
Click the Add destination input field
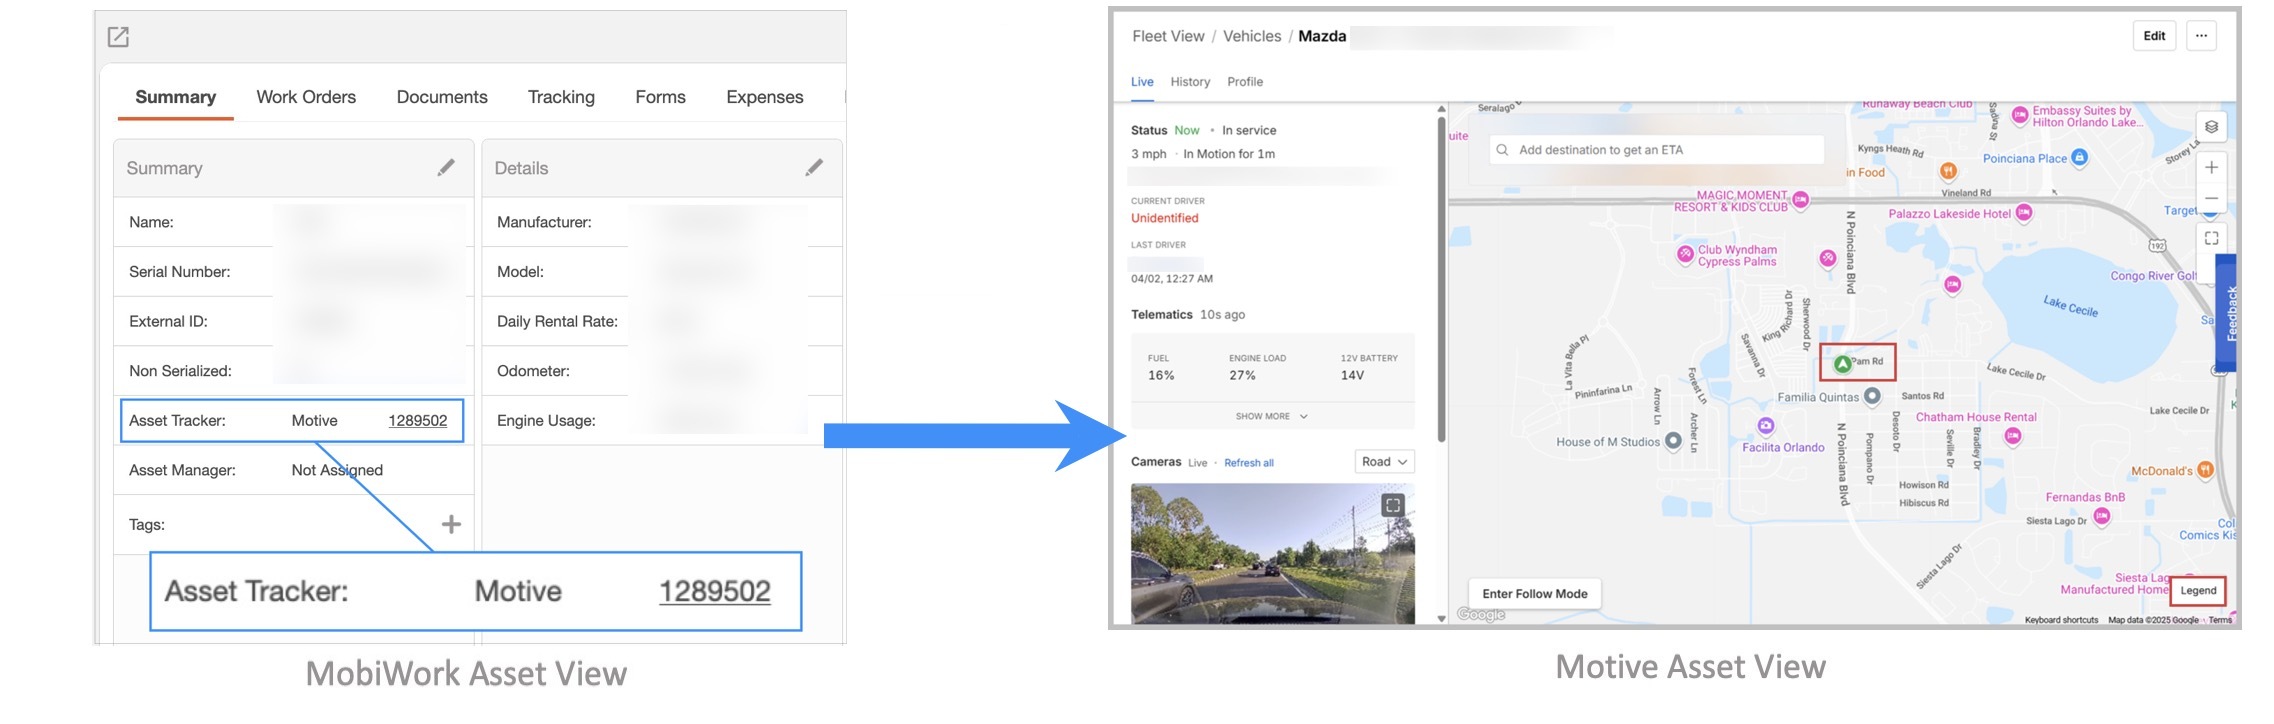point(1660,150)
